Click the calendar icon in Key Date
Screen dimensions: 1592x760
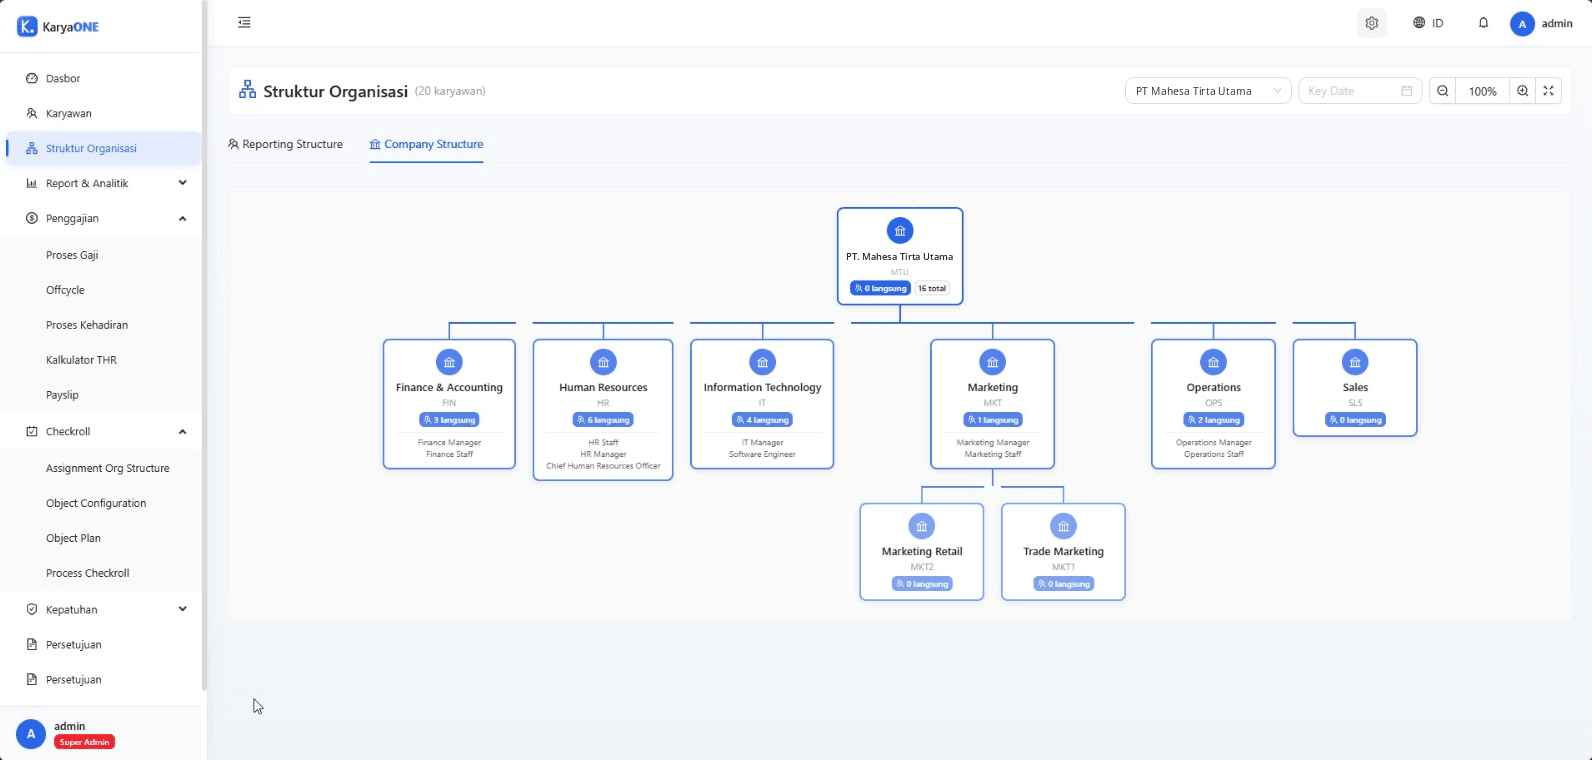pos(1407,91)
